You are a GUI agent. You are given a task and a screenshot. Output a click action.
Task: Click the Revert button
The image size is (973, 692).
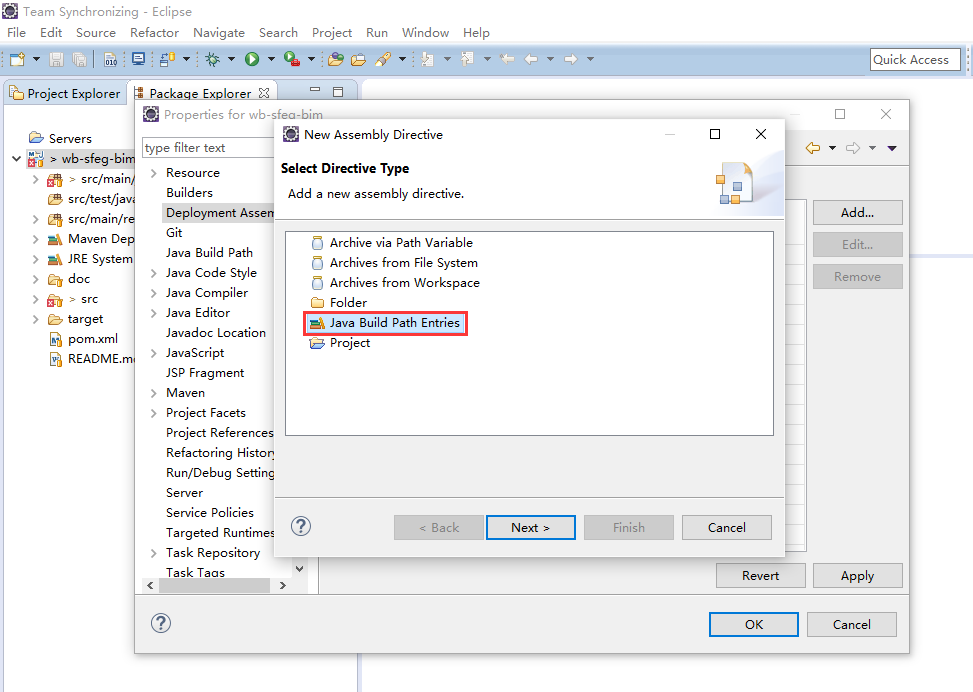pyautogui.click(x=761, y=575)
